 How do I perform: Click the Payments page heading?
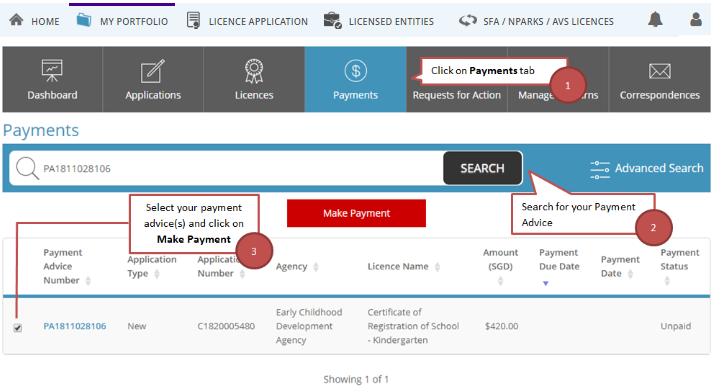coord(41,131)
